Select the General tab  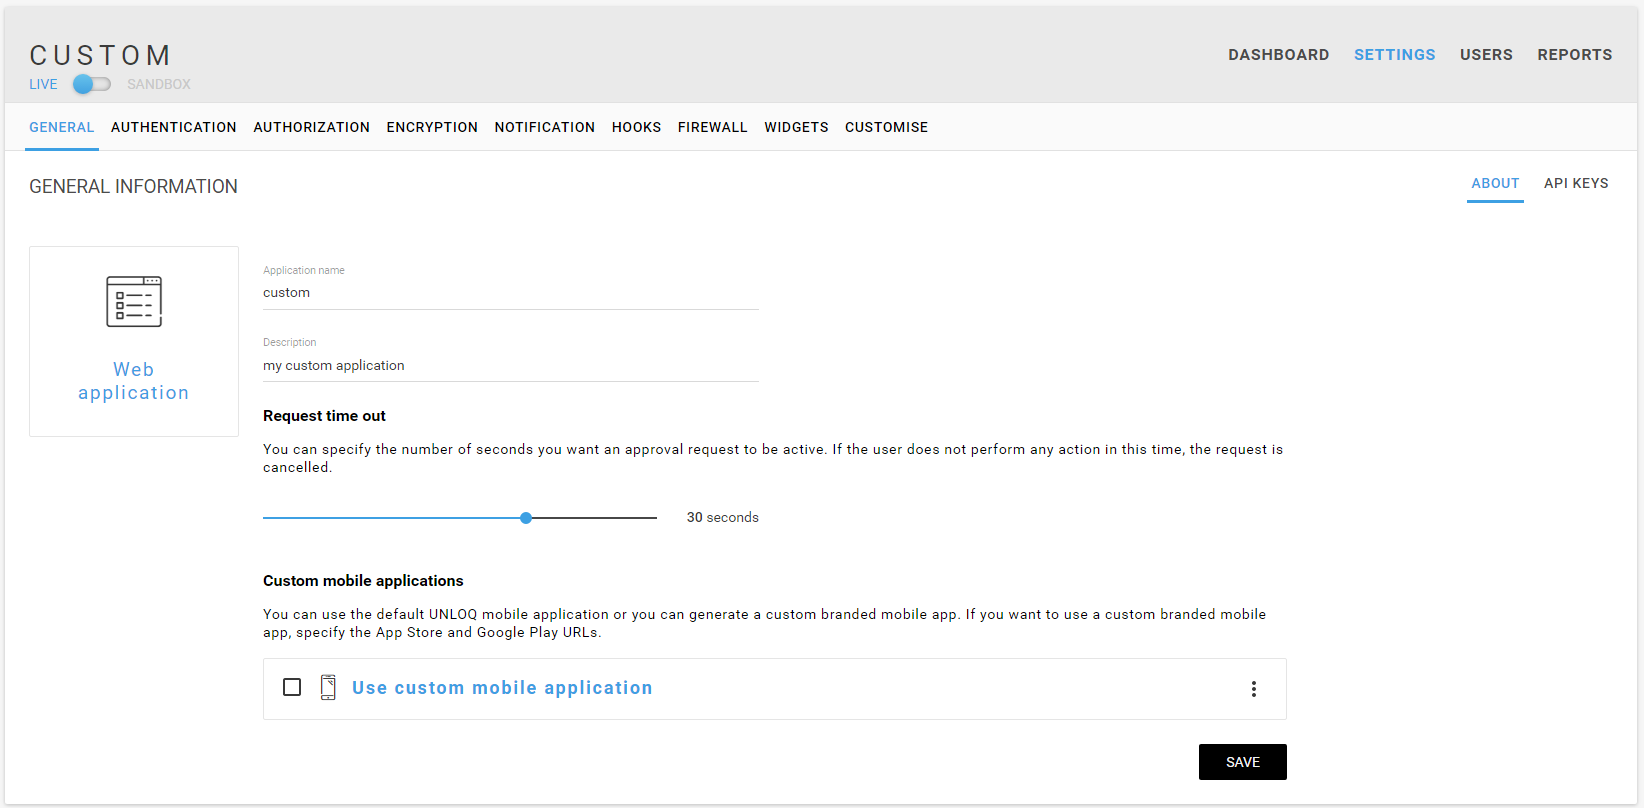tap(62, 127)
